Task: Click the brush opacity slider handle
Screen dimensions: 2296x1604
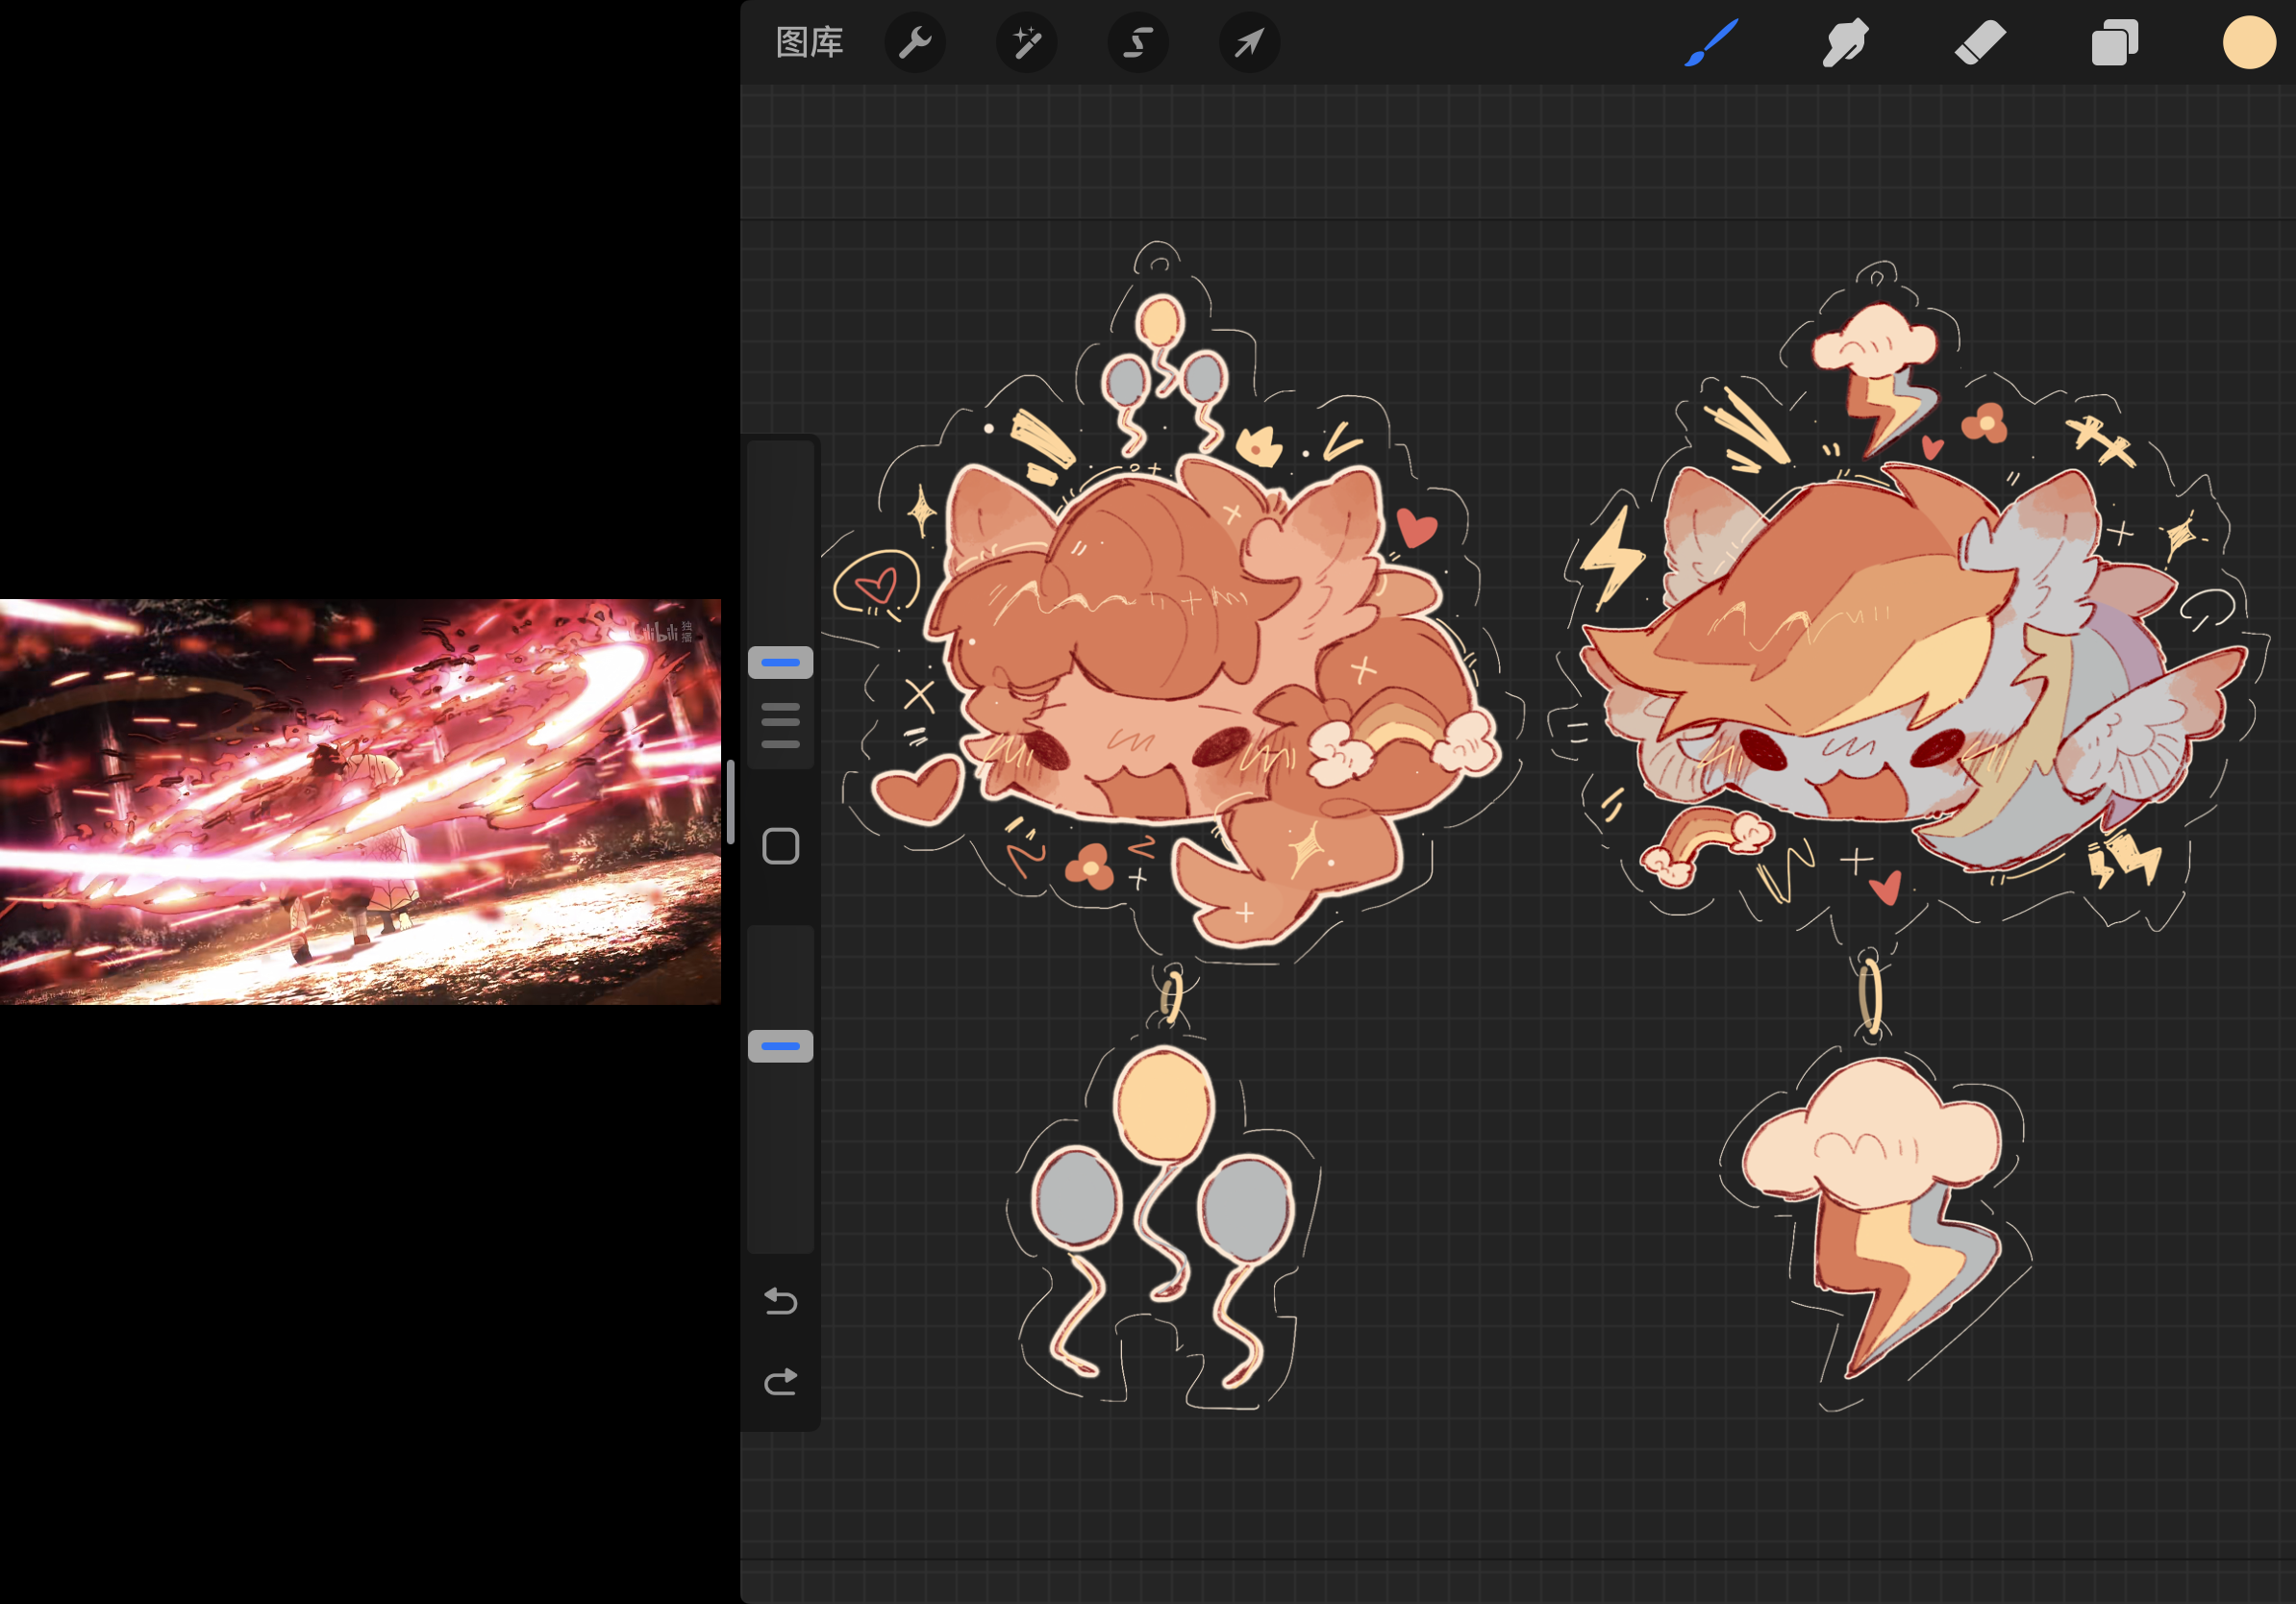Action: tap(780, 1046)
